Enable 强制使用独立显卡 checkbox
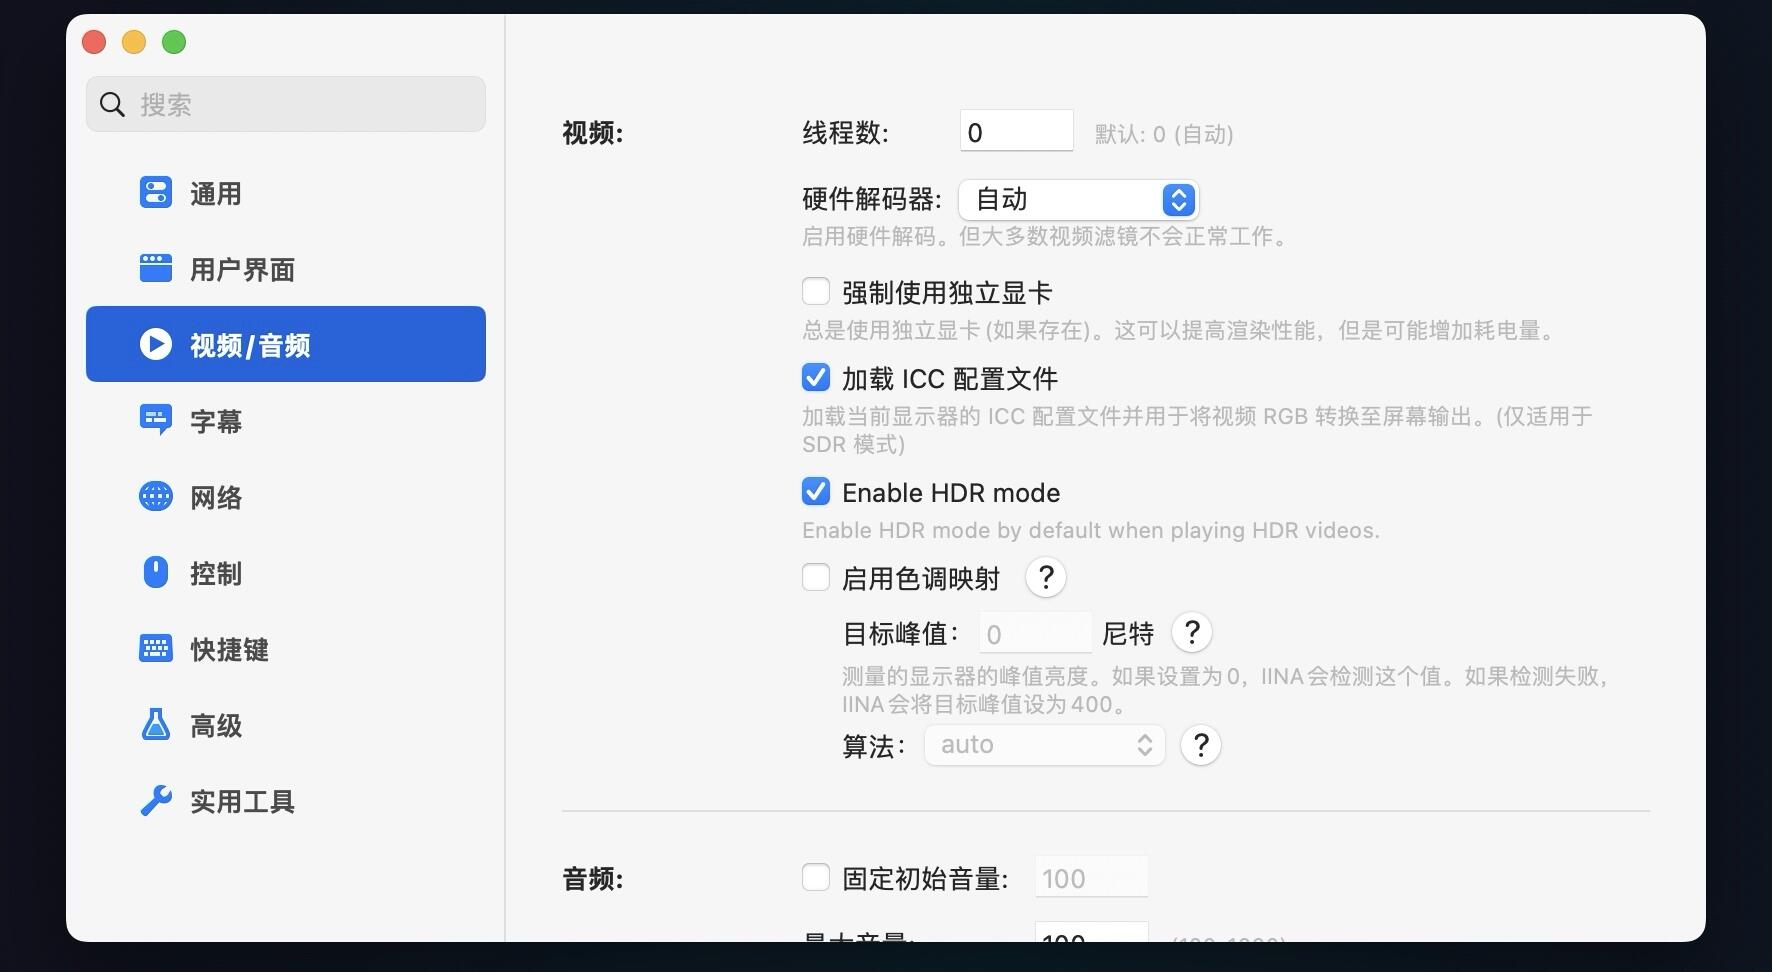The image size is (1772, 972). coord(816,291)
